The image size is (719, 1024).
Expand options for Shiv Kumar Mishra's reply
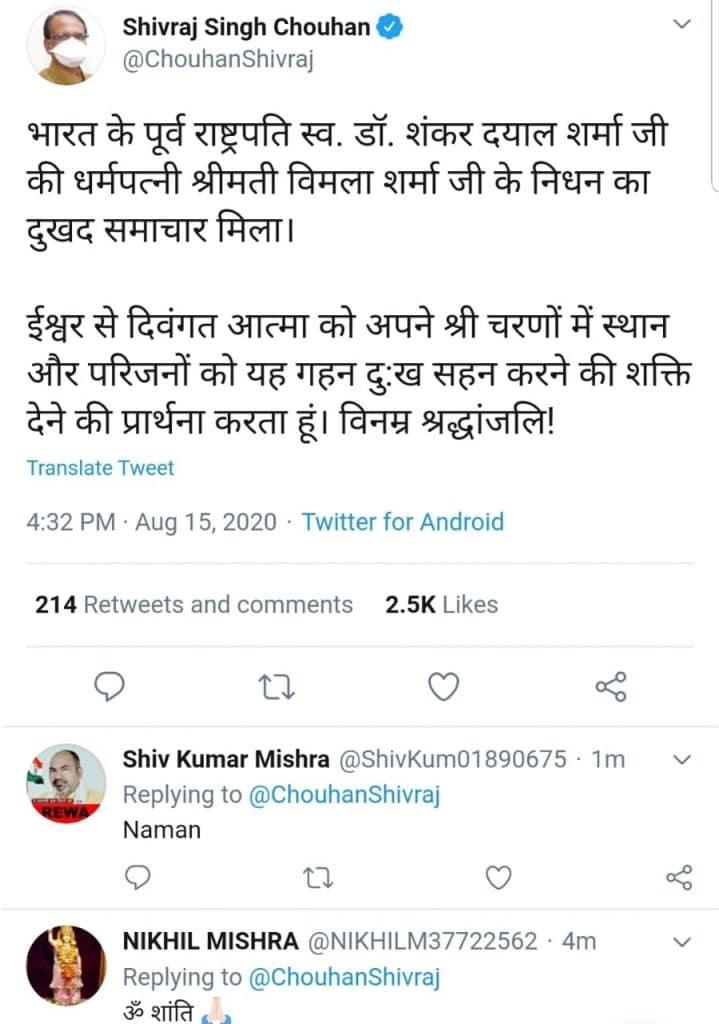pyautogui.click(x=681, y=760)
